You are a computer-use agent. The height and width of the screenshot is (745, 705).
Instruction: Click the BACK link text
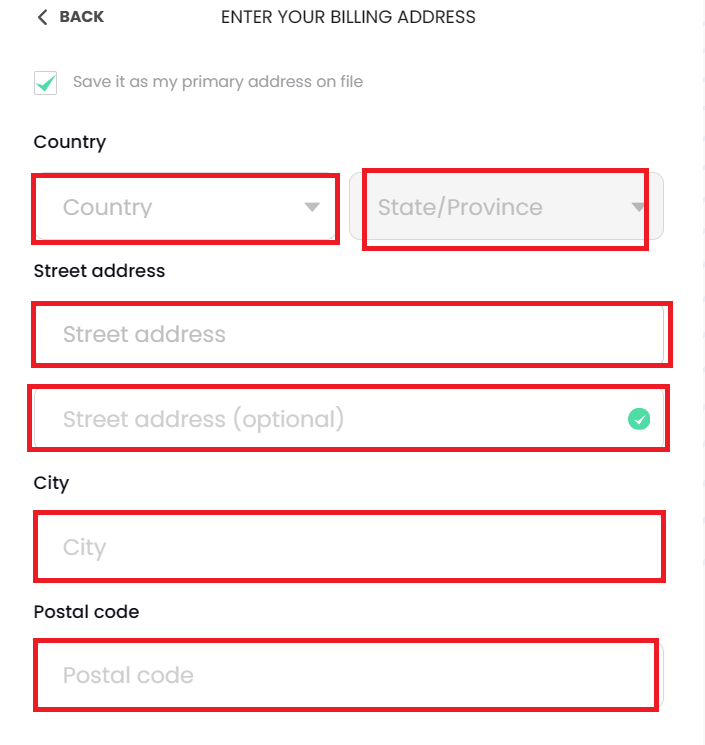[x=81, y=17]
